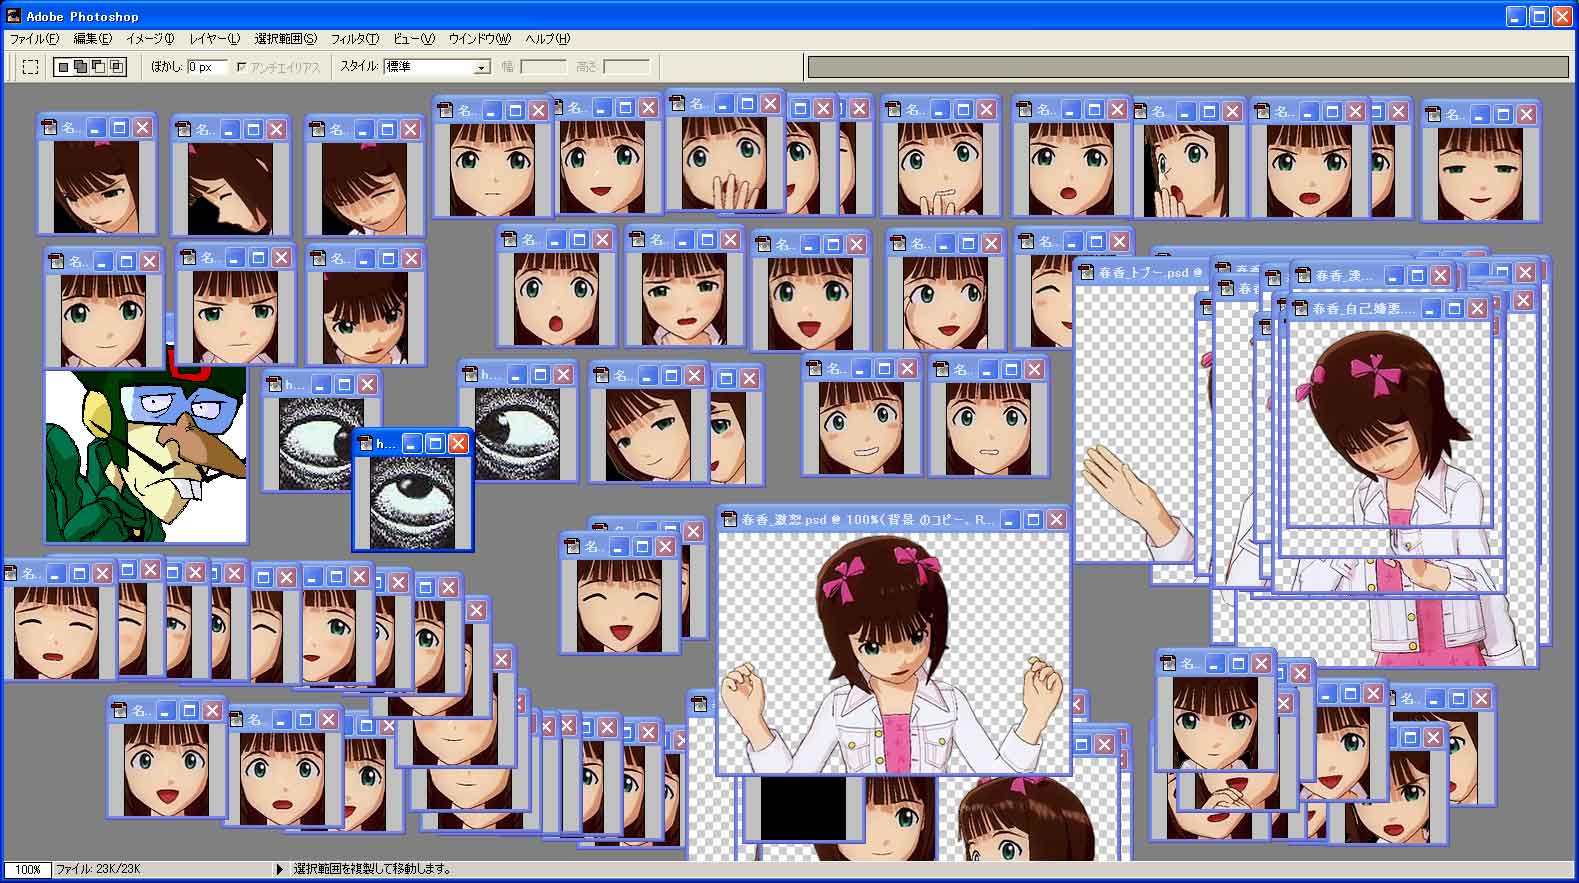This screenshot has width=1579, height=883.
Task: Expand the status bar info arrow menu
Action: point(280,870)
